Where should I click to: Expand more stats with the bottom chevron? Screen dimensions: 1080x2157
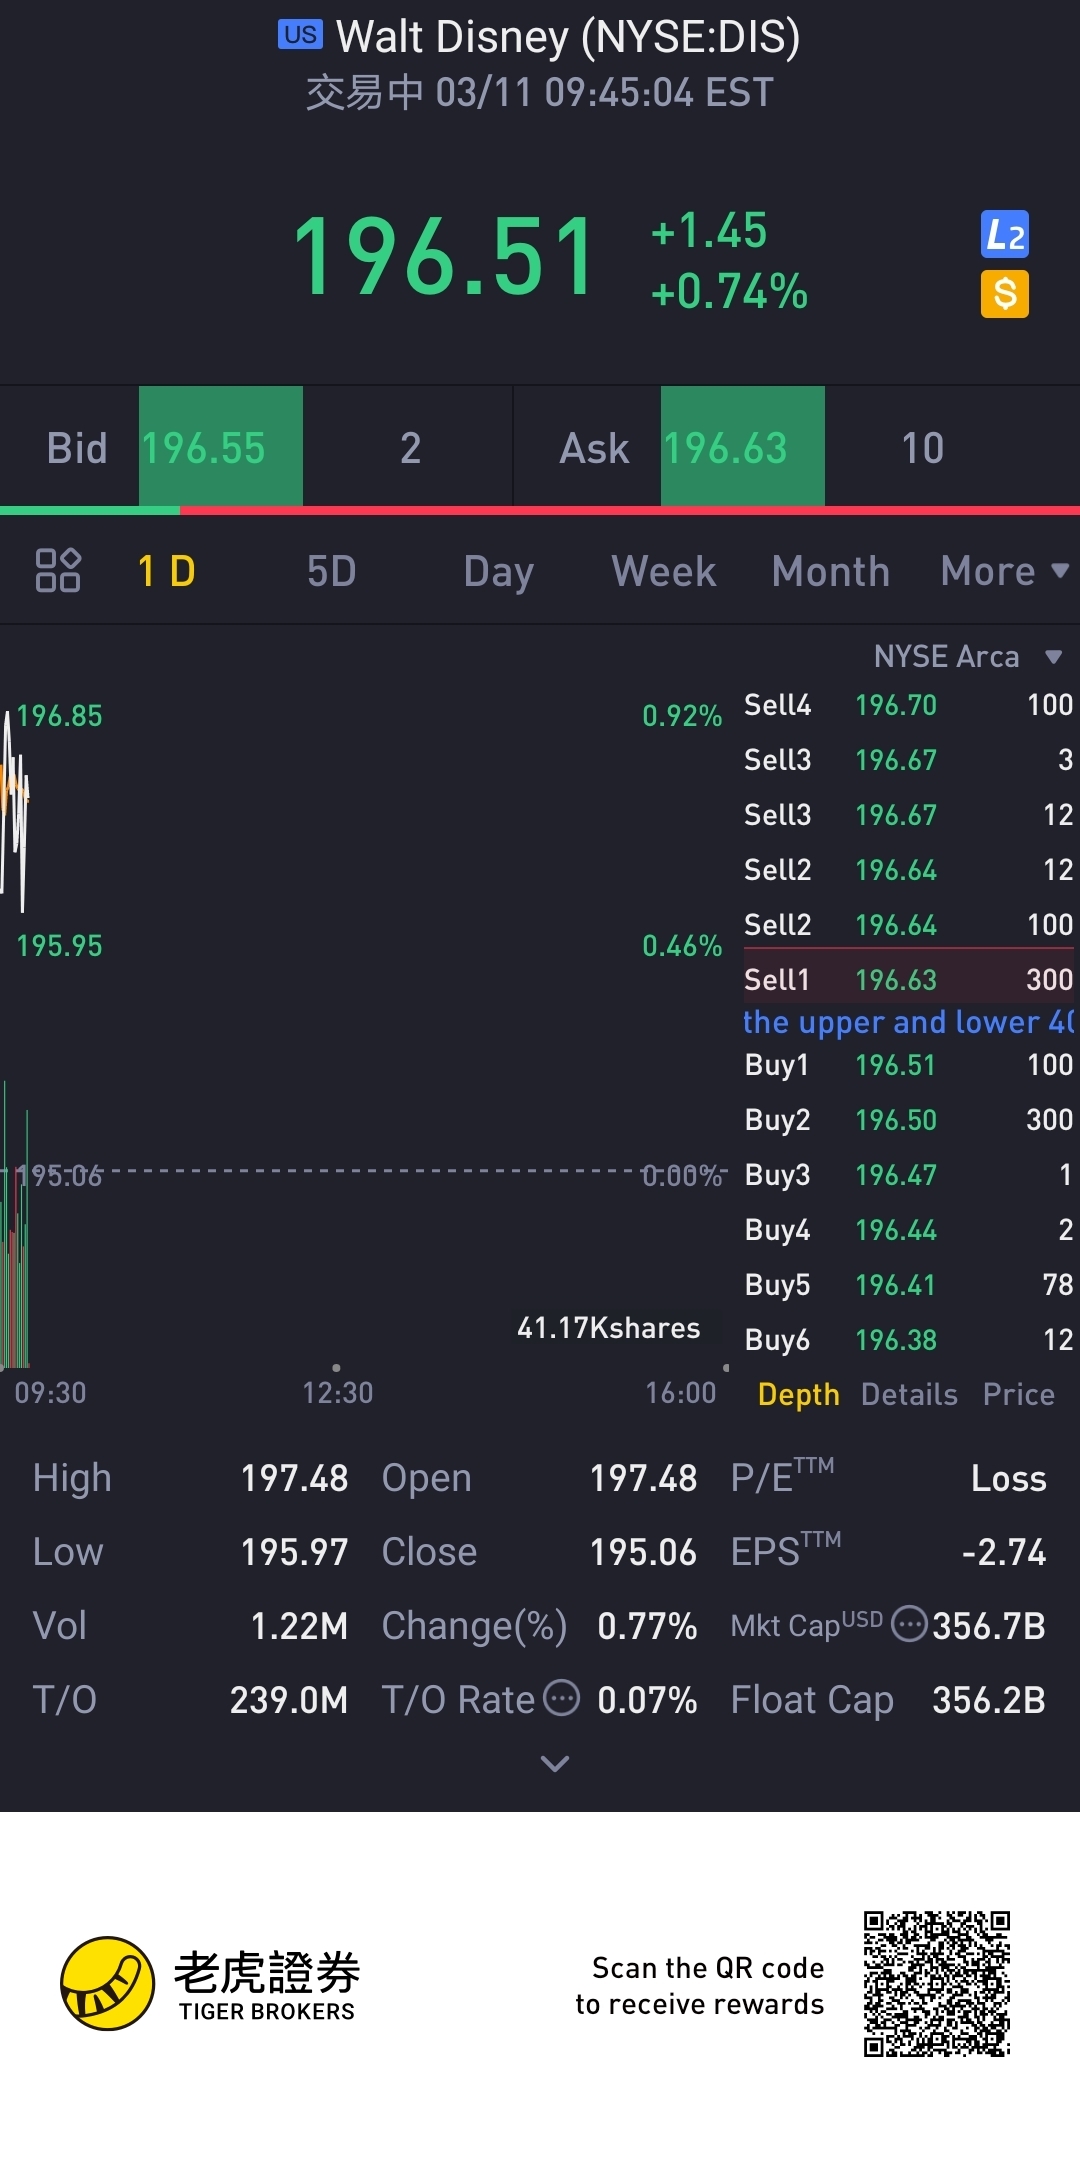pyautogui.click(x=555, y=1763)
